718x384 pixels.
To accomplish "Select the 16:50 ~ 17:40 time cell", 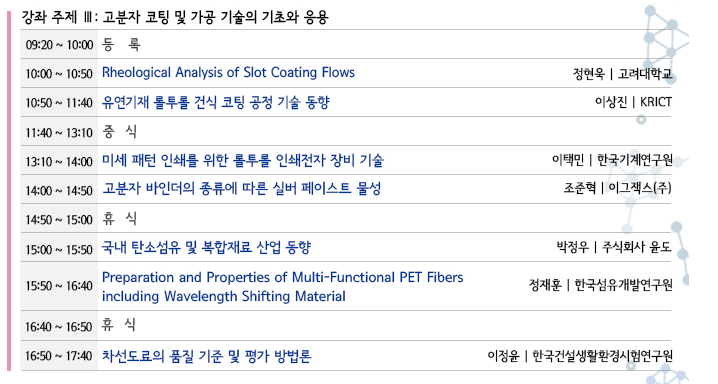I will 59,356.
